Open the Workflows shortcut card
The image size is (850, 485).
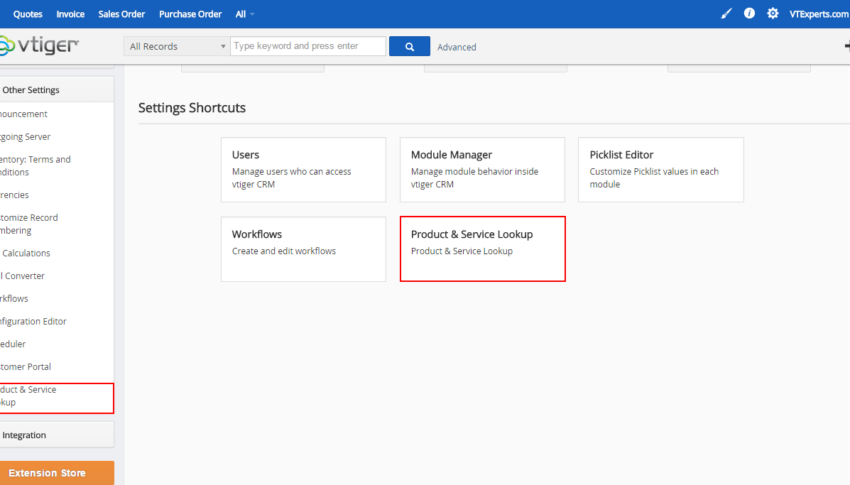click(x=304, y=249)
